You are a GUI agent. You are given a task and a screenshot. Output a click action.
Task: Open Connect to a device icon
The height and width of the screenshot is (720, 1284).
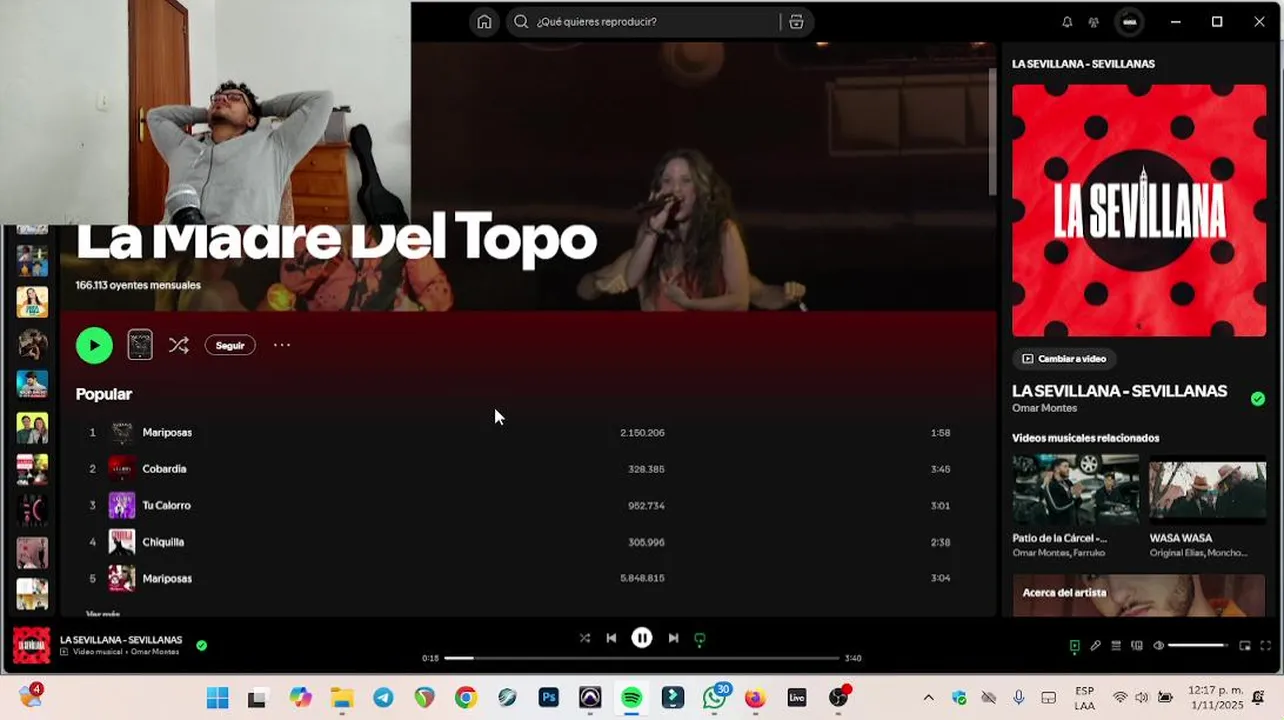click(x=1137, y=646)
